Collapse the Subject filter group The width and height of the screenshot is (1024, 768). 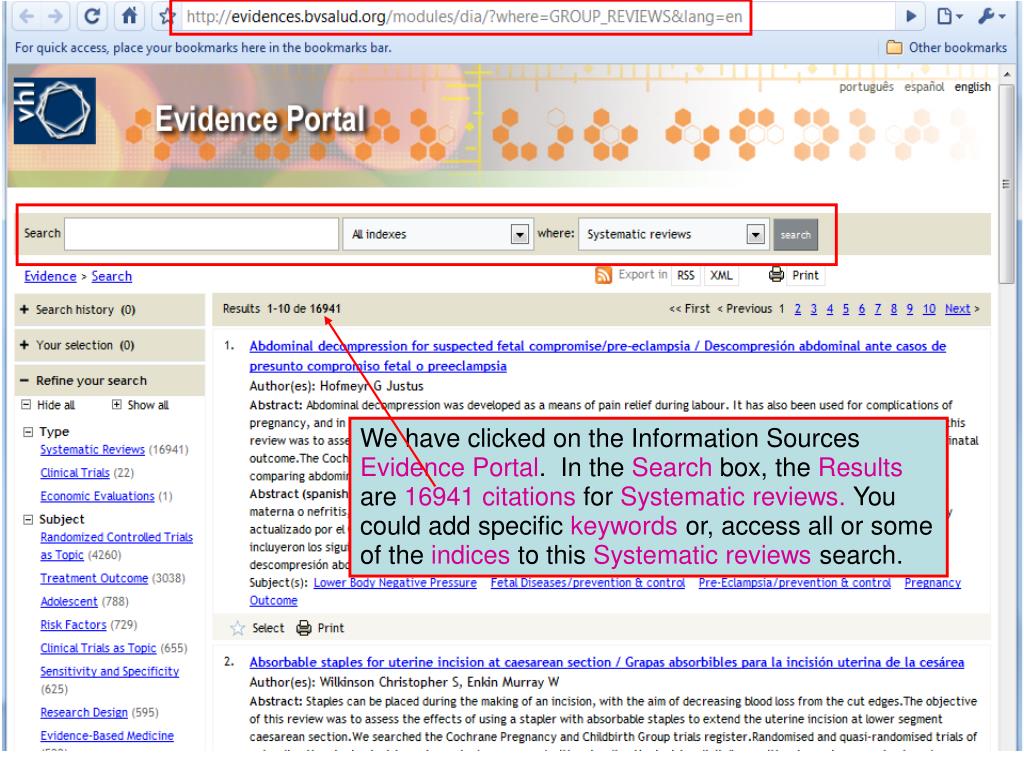(x=27, y=520)
